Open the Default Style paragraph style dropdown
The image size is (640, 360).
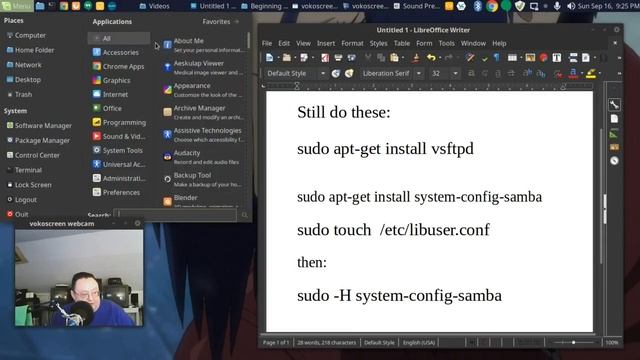tap(323, 73)
